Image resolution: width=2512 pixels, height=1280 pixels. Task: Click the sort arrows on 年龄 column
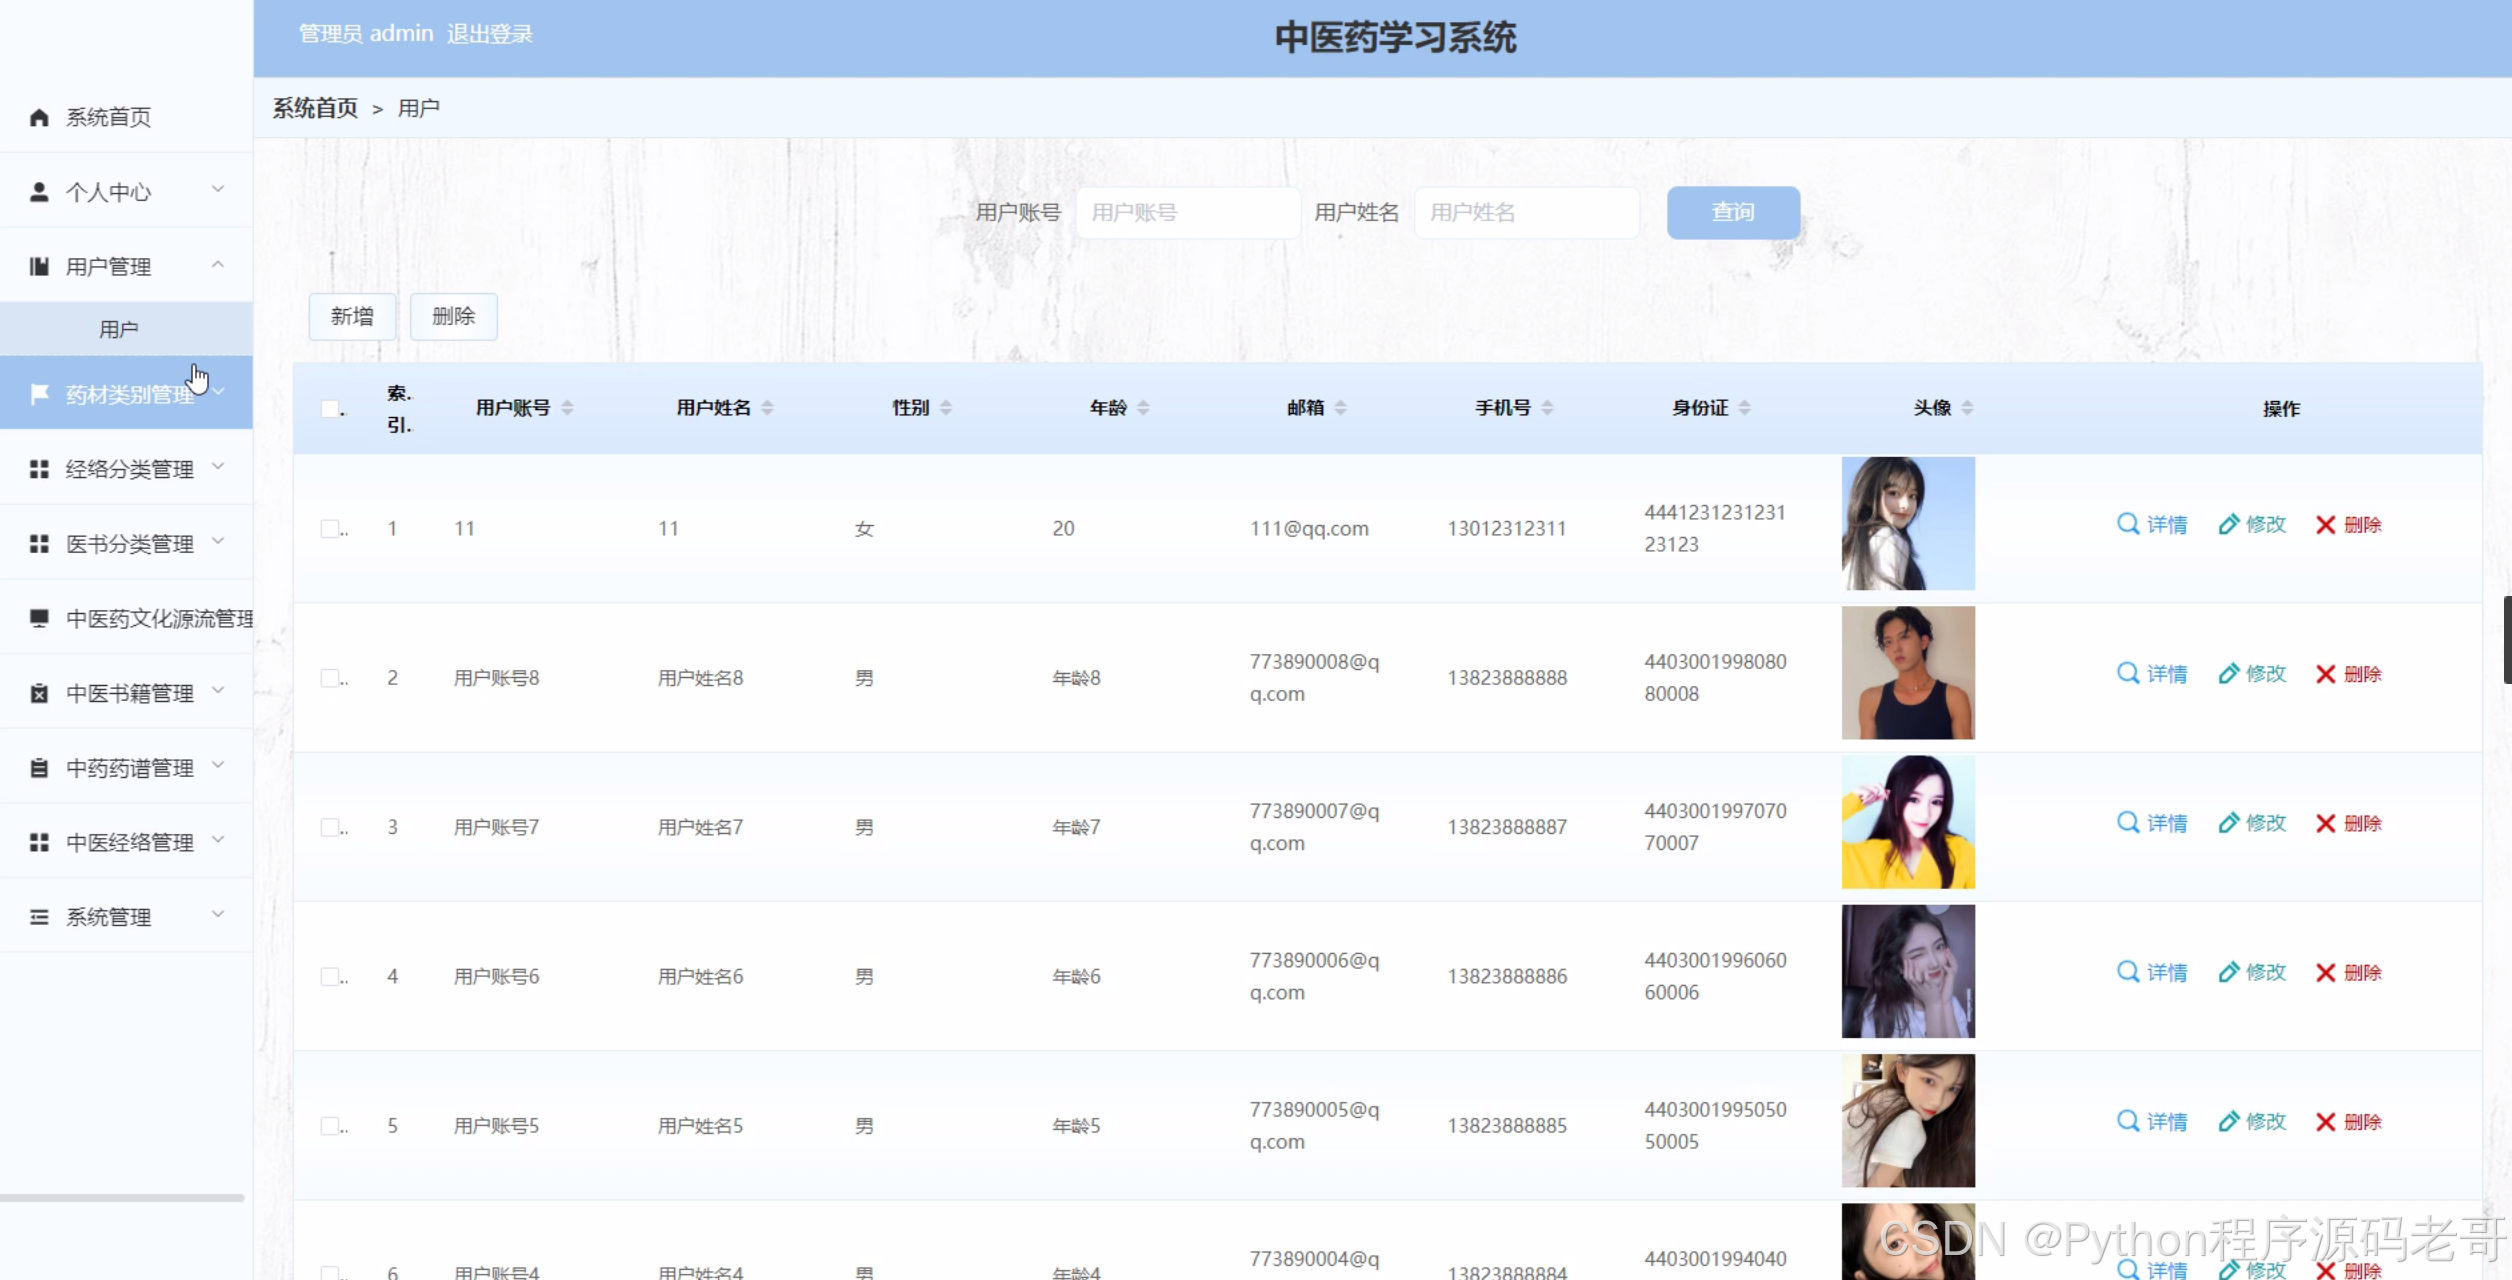1143,408
